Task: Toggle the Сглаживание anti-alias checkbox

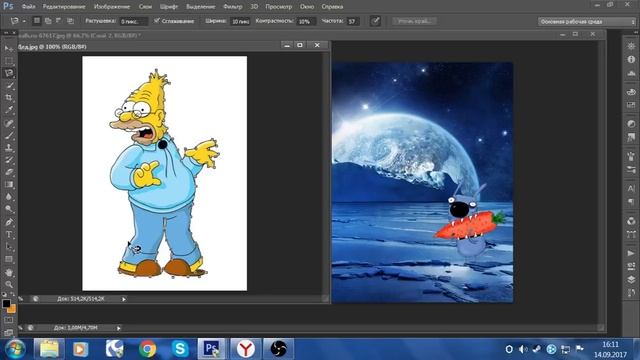Action: click(157, 21)
